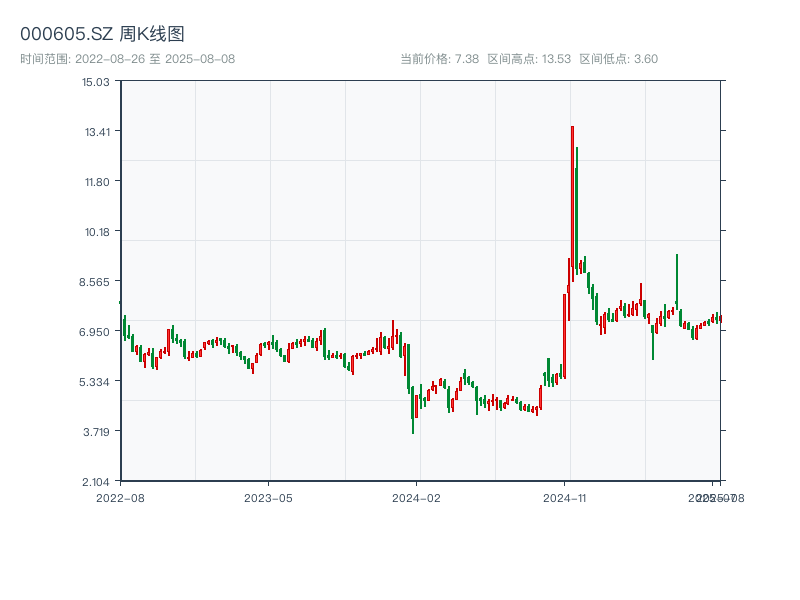Click the 10.18 y-axis label

96,231
